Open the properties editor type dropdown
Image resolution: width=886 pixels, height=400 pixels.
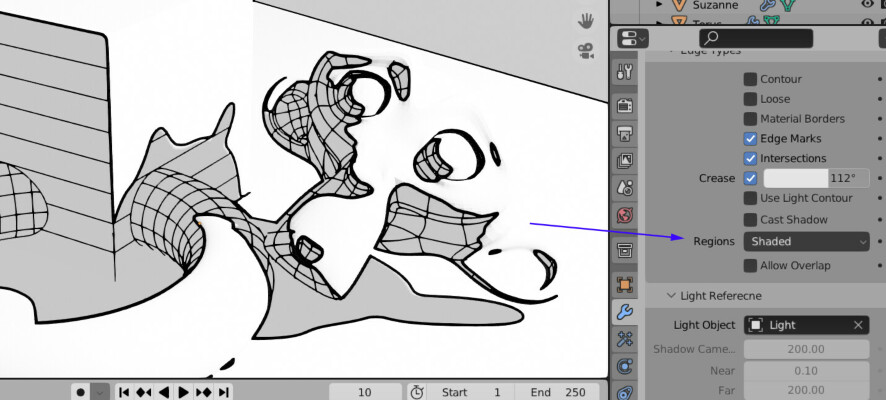[x=633, y=38]
